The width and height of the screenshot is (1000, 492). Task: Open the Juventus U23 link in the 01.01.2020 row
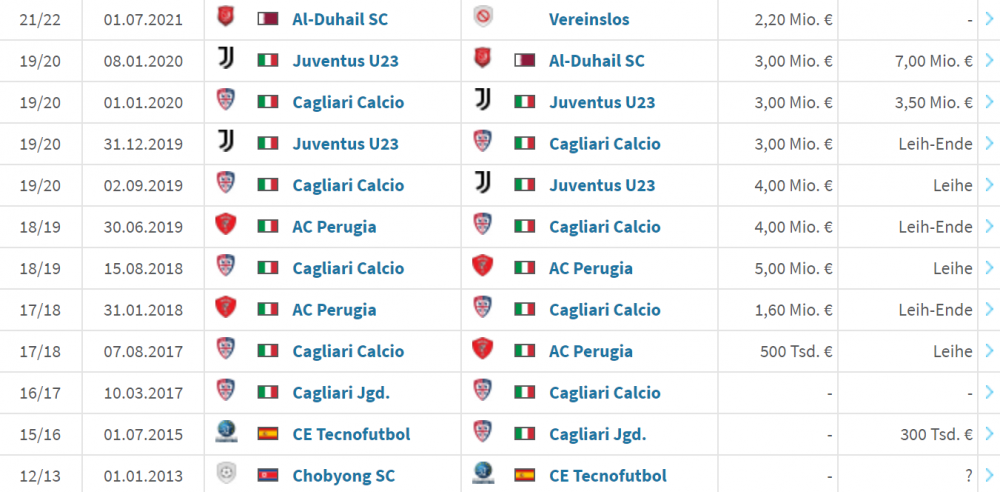click(602, 102)
